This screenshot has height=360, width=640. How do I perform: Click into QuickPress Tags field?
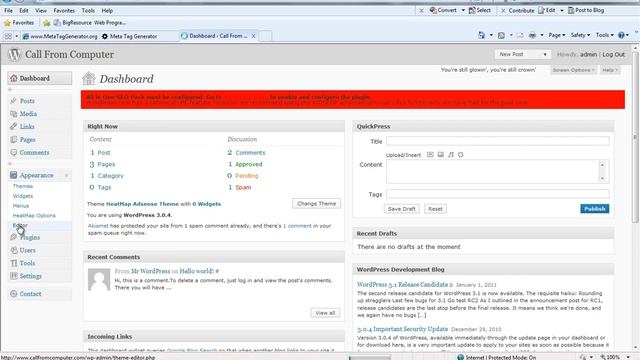(498, 194)
